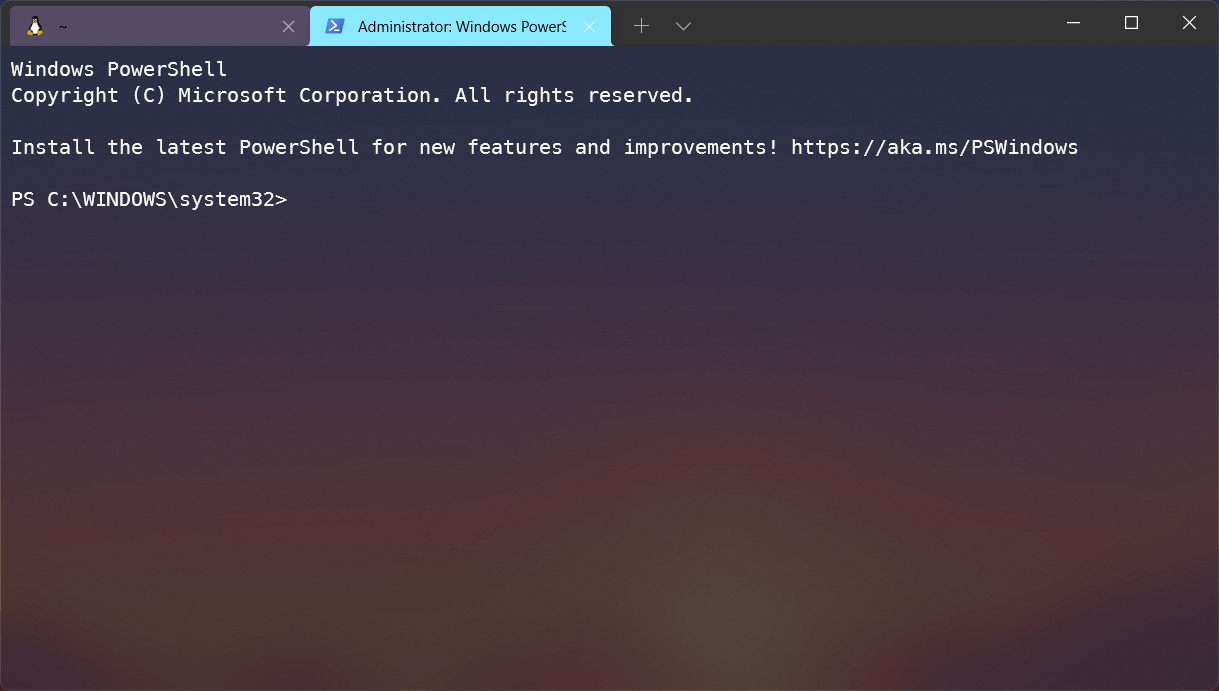The width and height of the screenshot is (1219, 691).
Task: Open the https://aka.ms/PSWindows link
Action: [934, 147]
